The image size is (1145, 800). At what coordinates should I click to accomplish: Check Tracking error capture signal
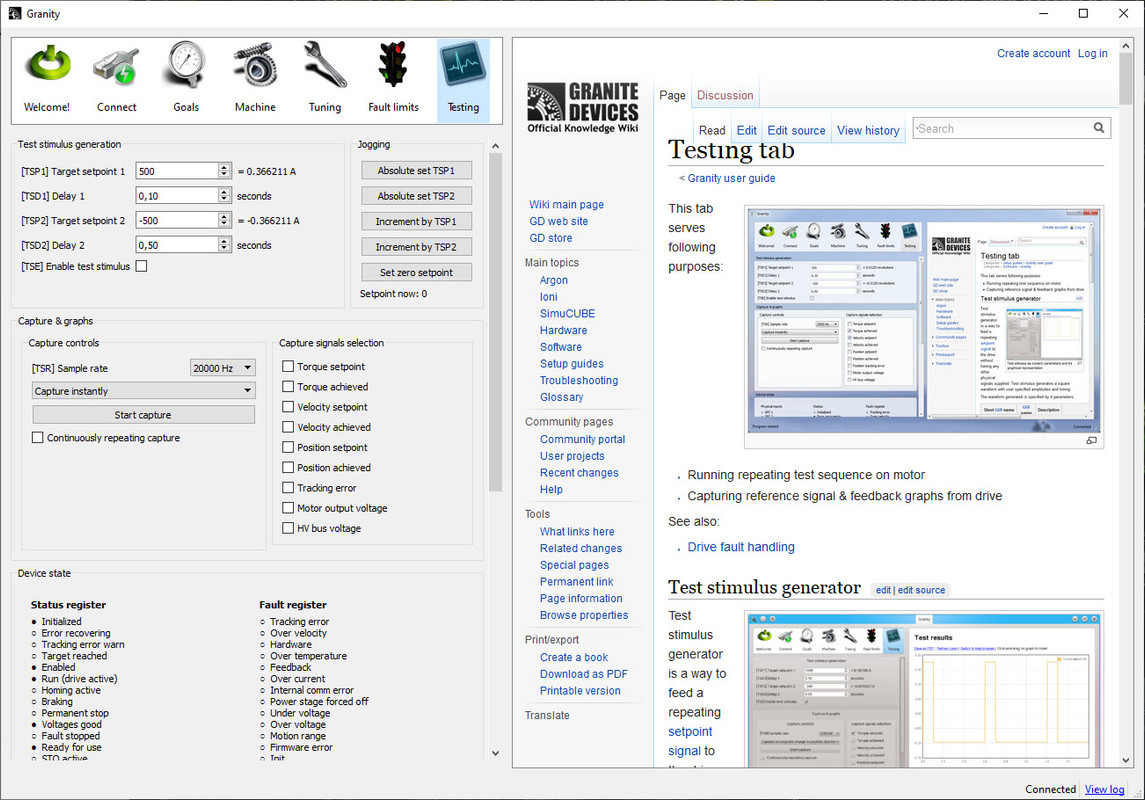288,488
